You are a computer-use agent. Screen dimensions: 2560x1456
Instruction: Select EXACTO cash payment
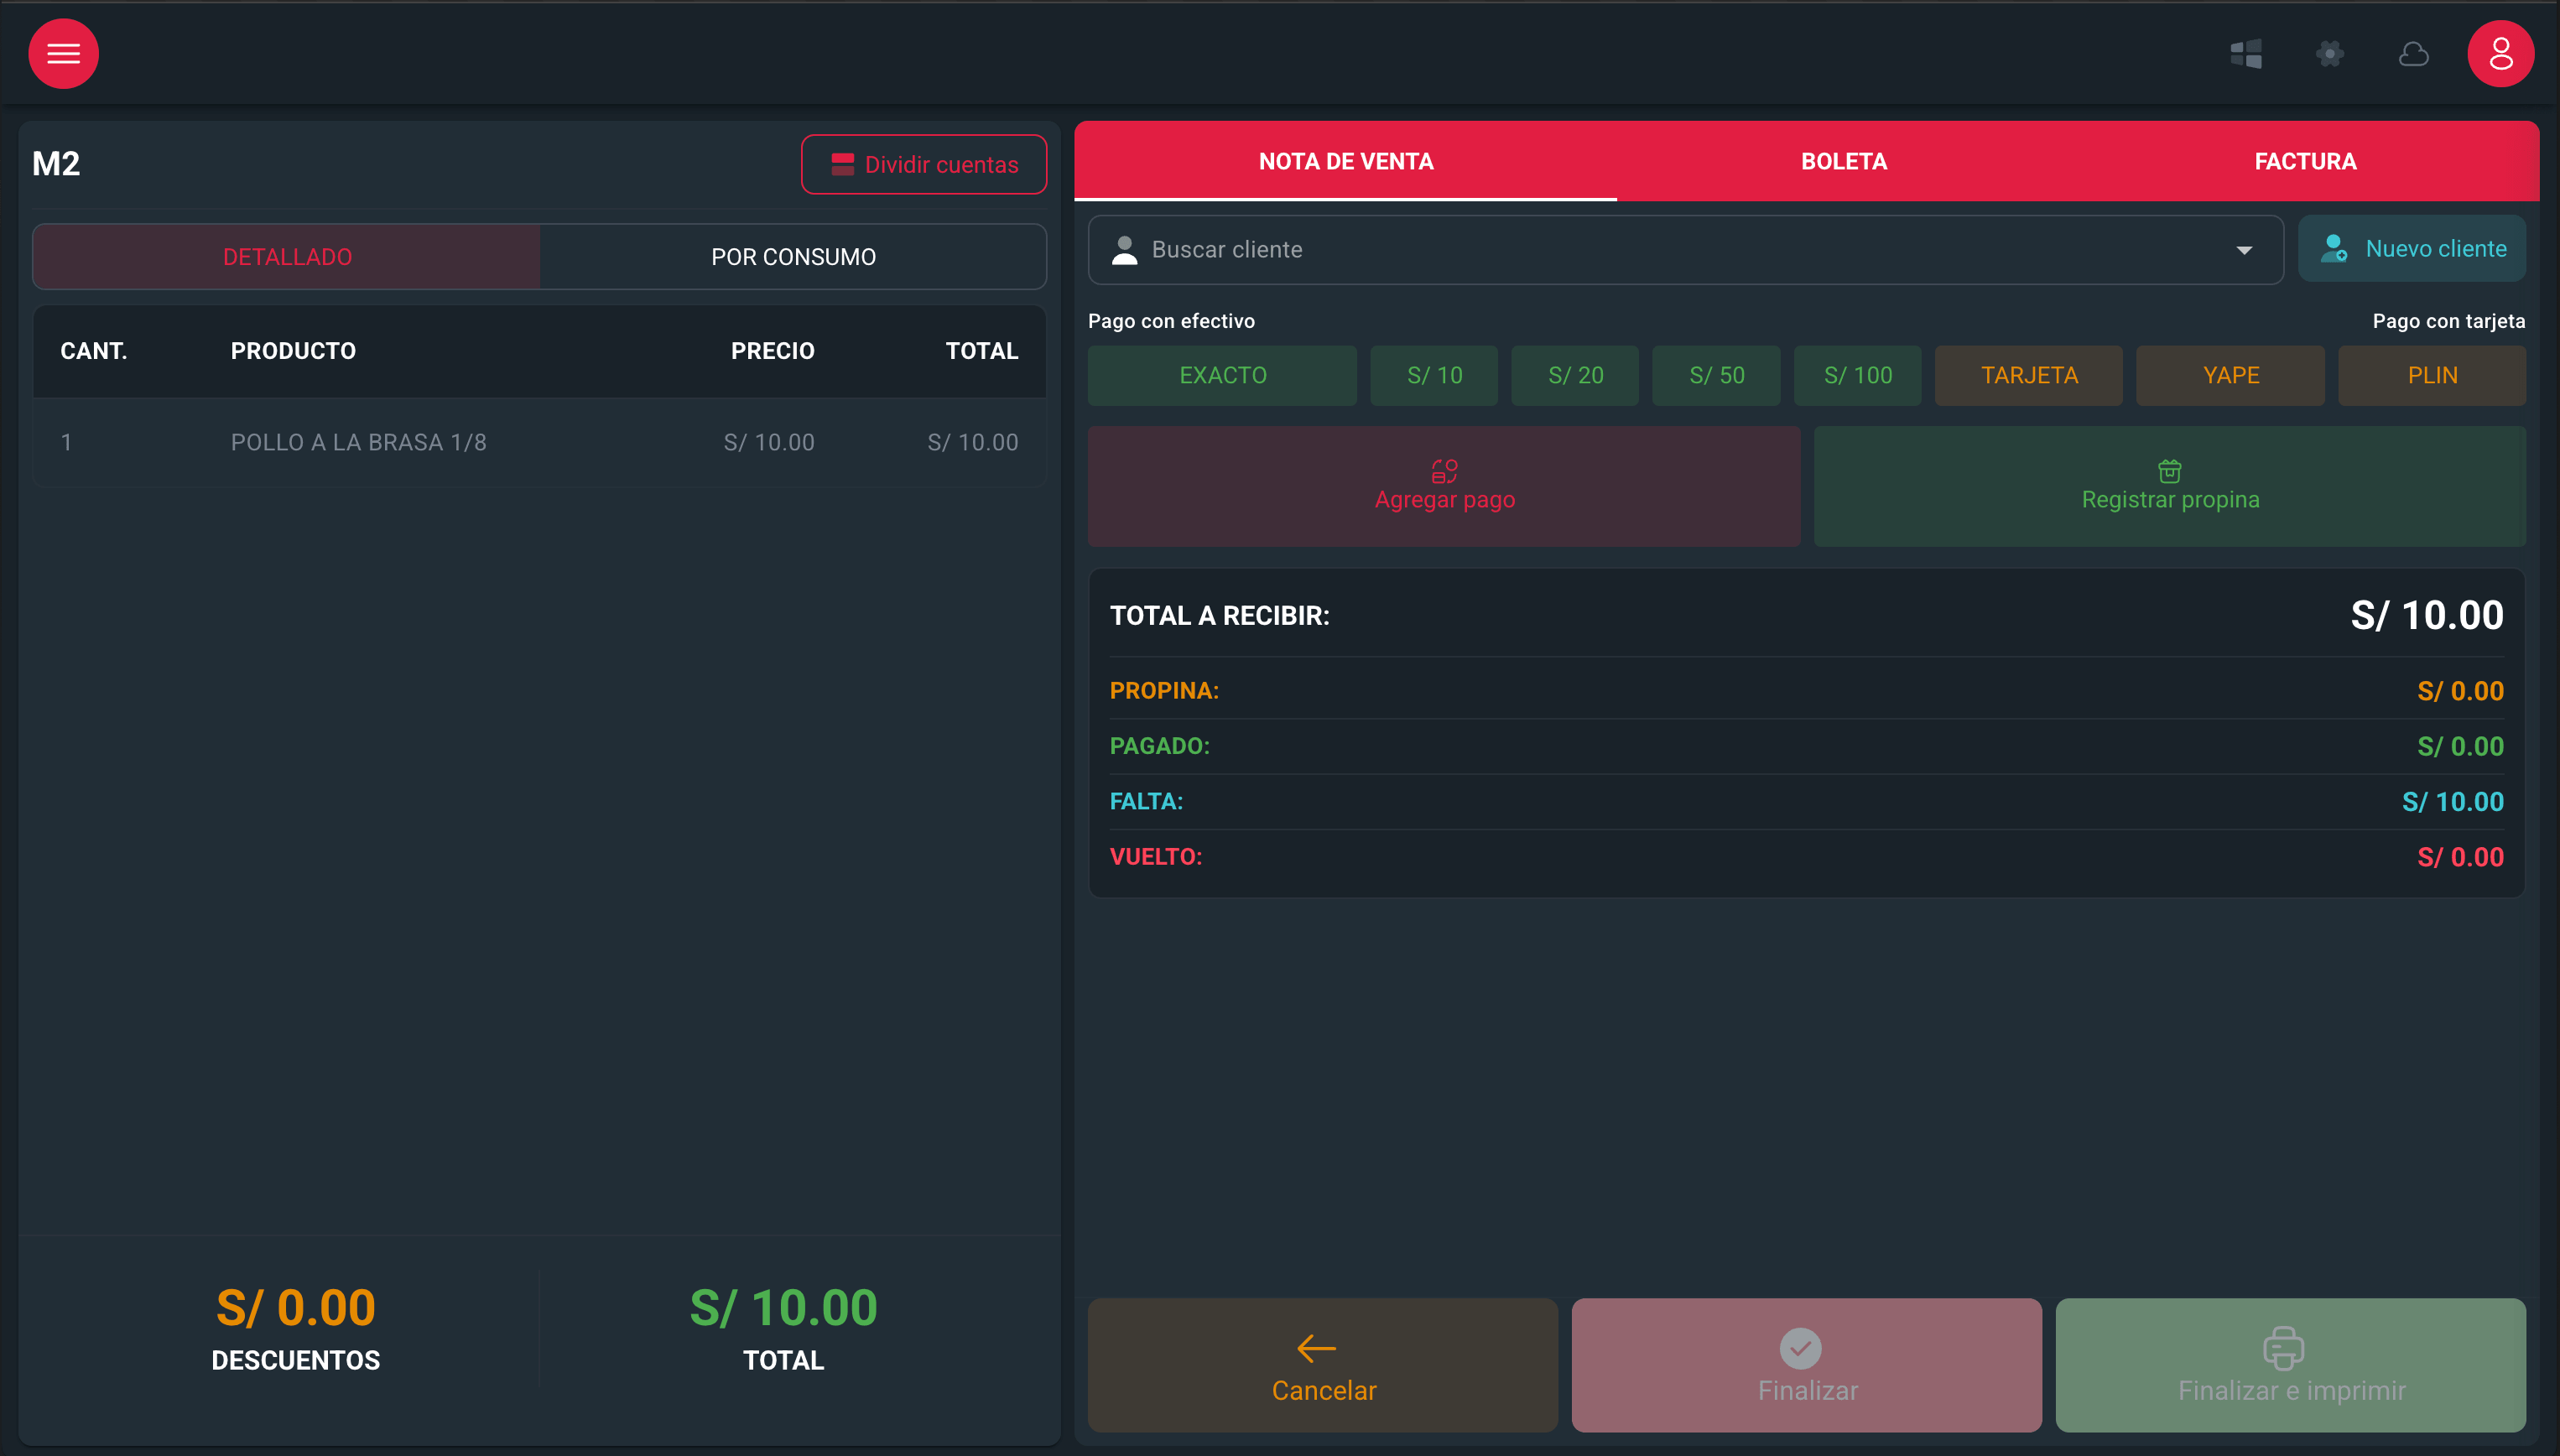pos(1222,375)
